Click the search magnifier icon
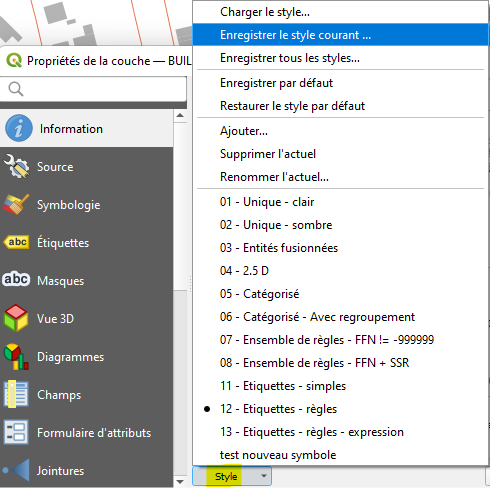 pyautogui.click(x=16, y=89)
